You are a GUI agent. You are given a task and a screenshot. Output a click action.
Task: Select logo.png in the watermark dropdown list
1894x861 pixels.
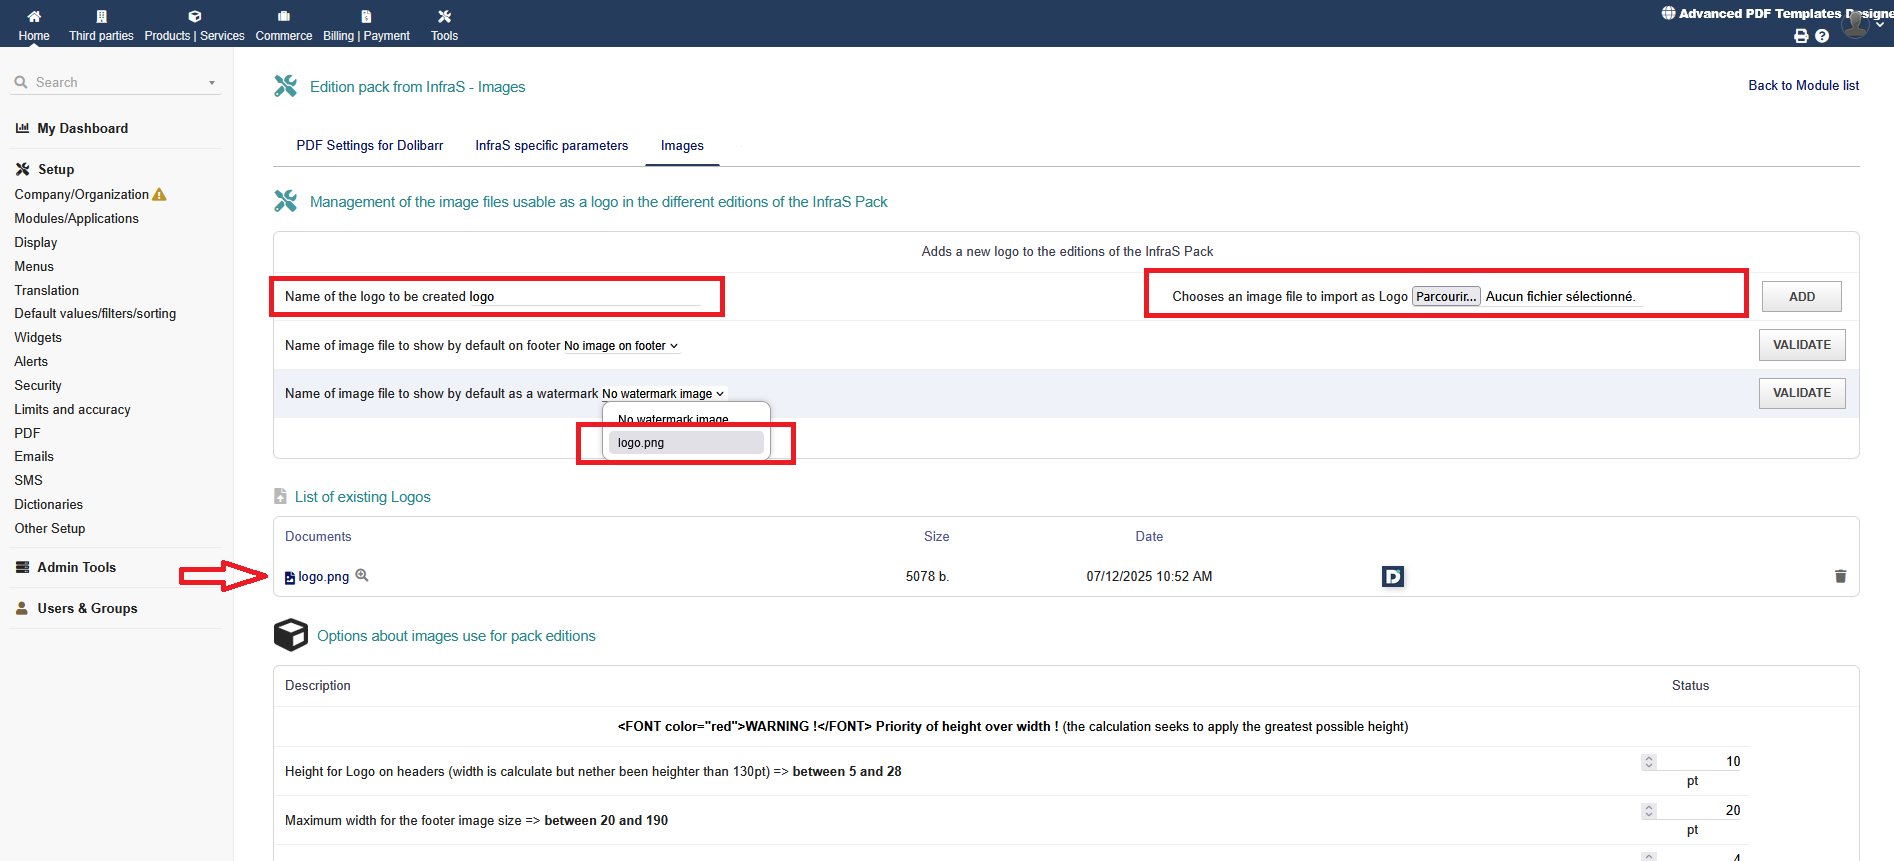(x=685, y=443)
